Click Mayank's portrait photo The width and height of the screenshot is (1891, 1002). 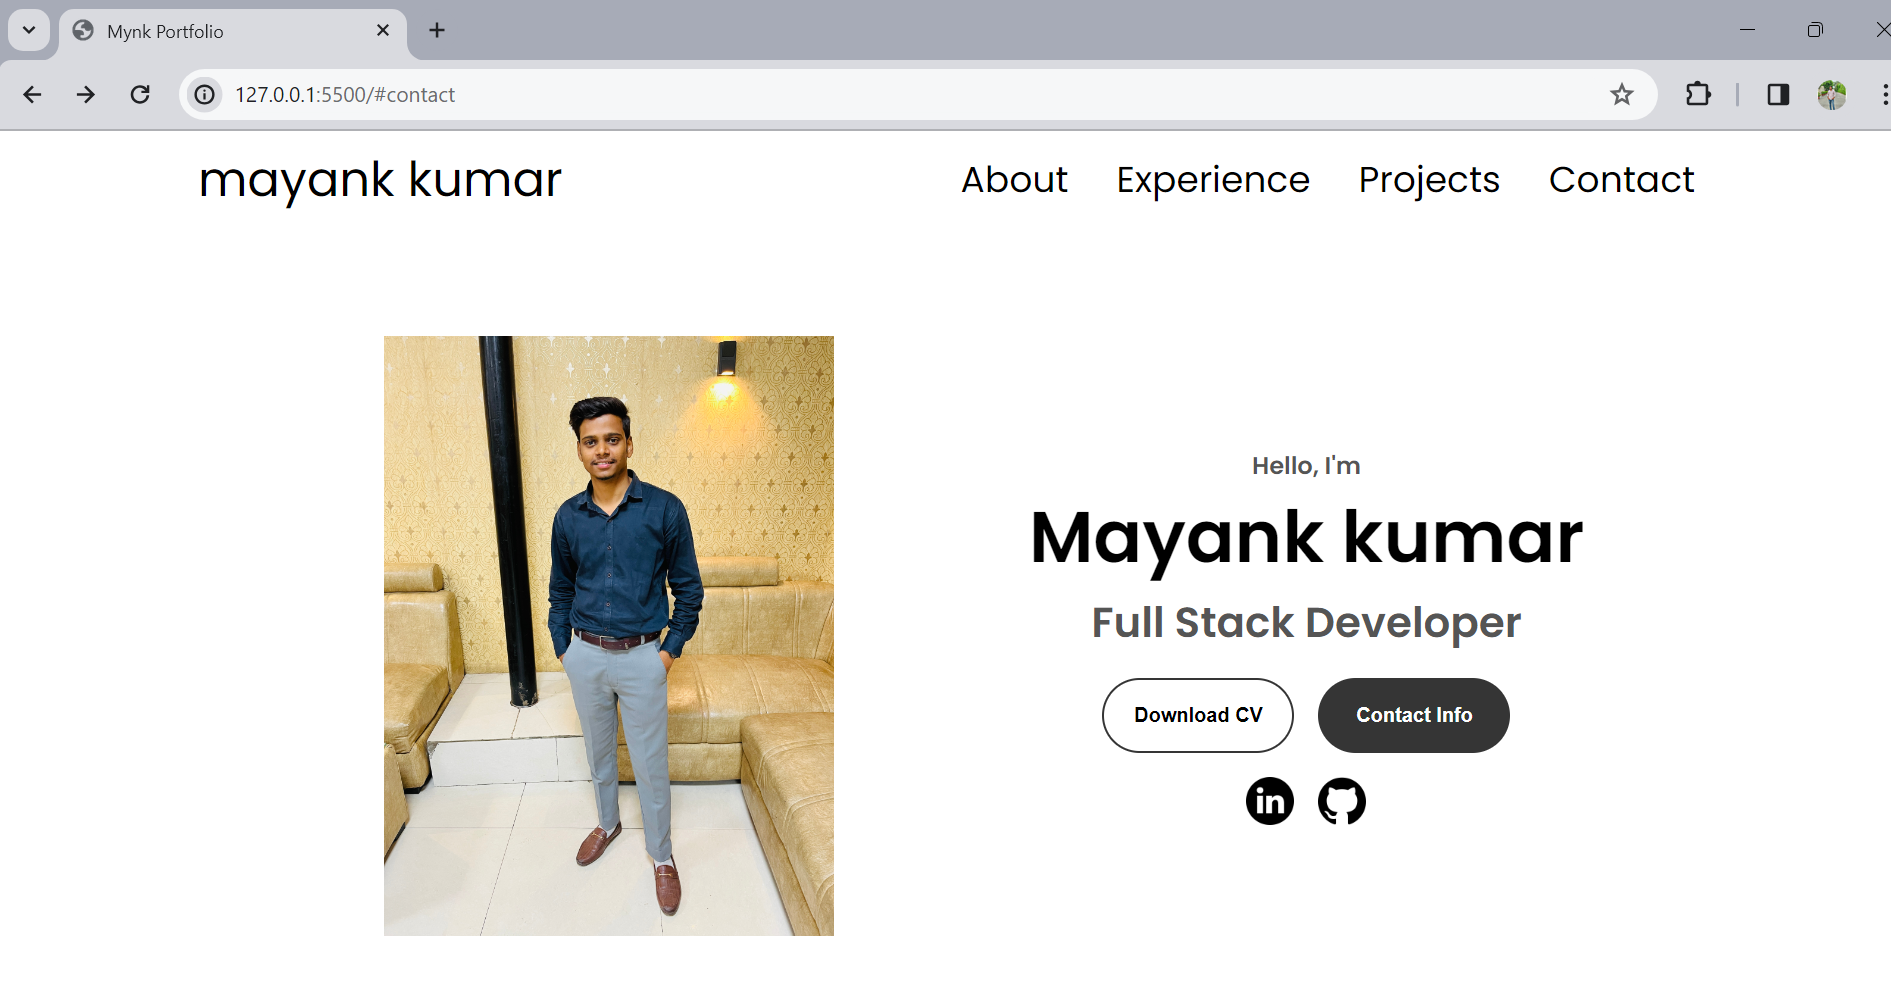608,635
